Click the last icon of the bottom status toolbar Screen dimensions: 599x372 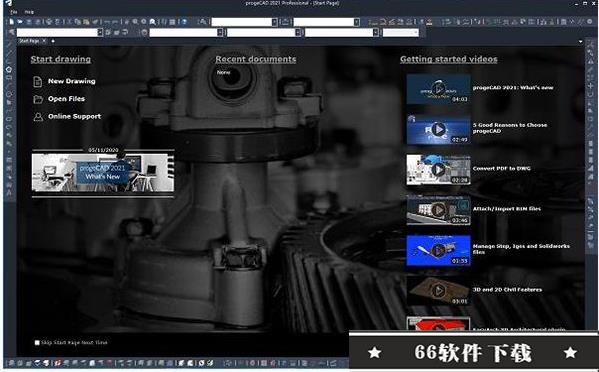(333, 363)
